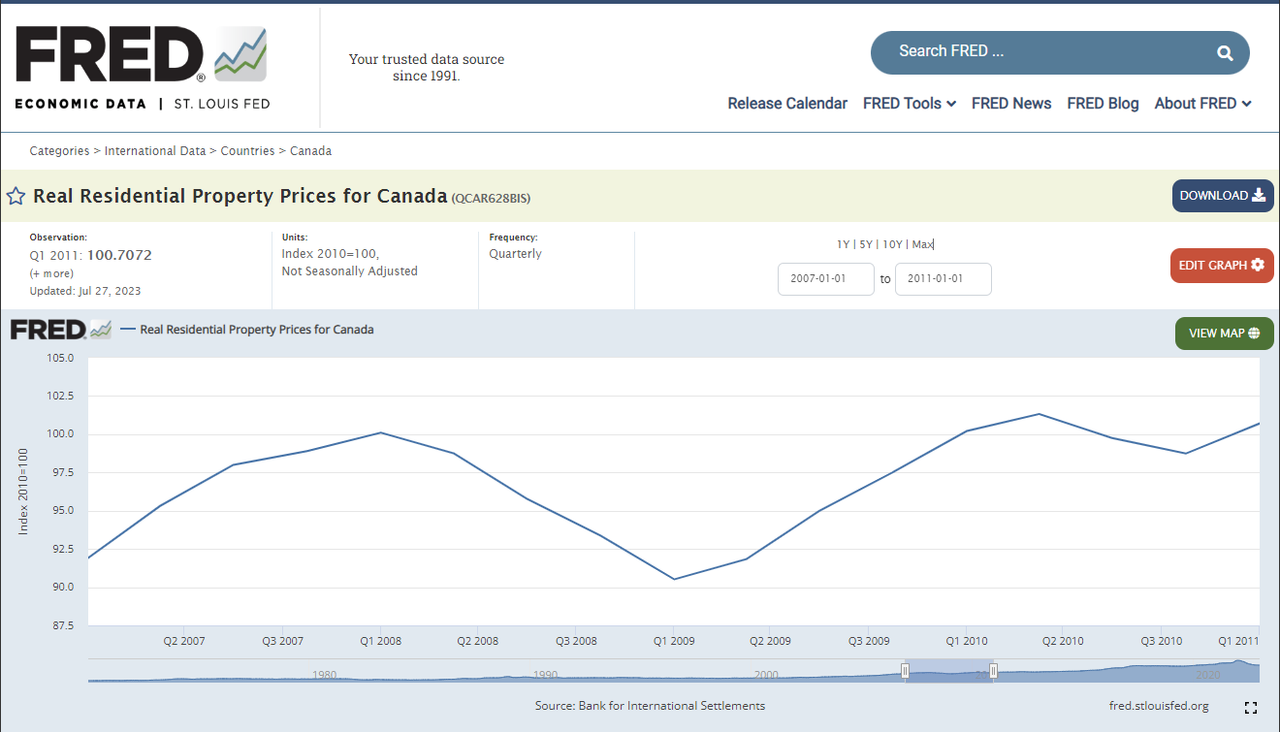Click the highlighted span of the range navigator

(949, 671)
